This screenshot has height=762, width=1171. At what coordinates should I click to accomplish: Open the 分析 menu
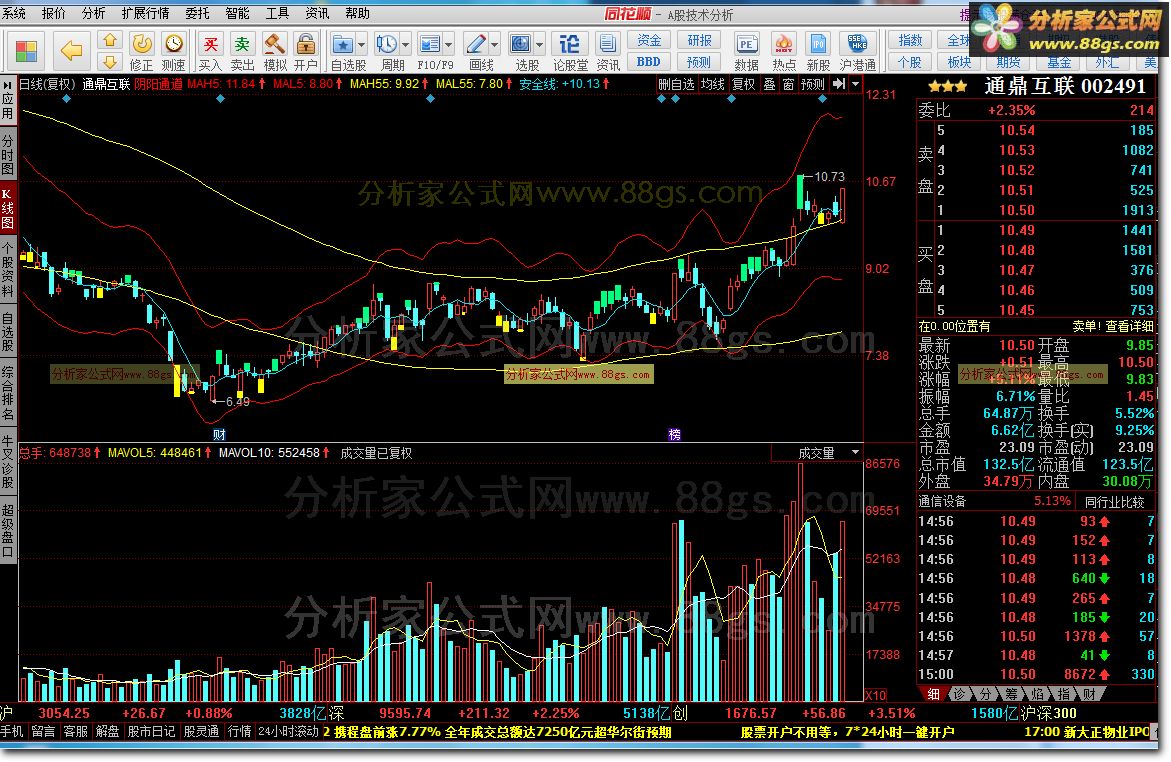click(x=93, y=13)
